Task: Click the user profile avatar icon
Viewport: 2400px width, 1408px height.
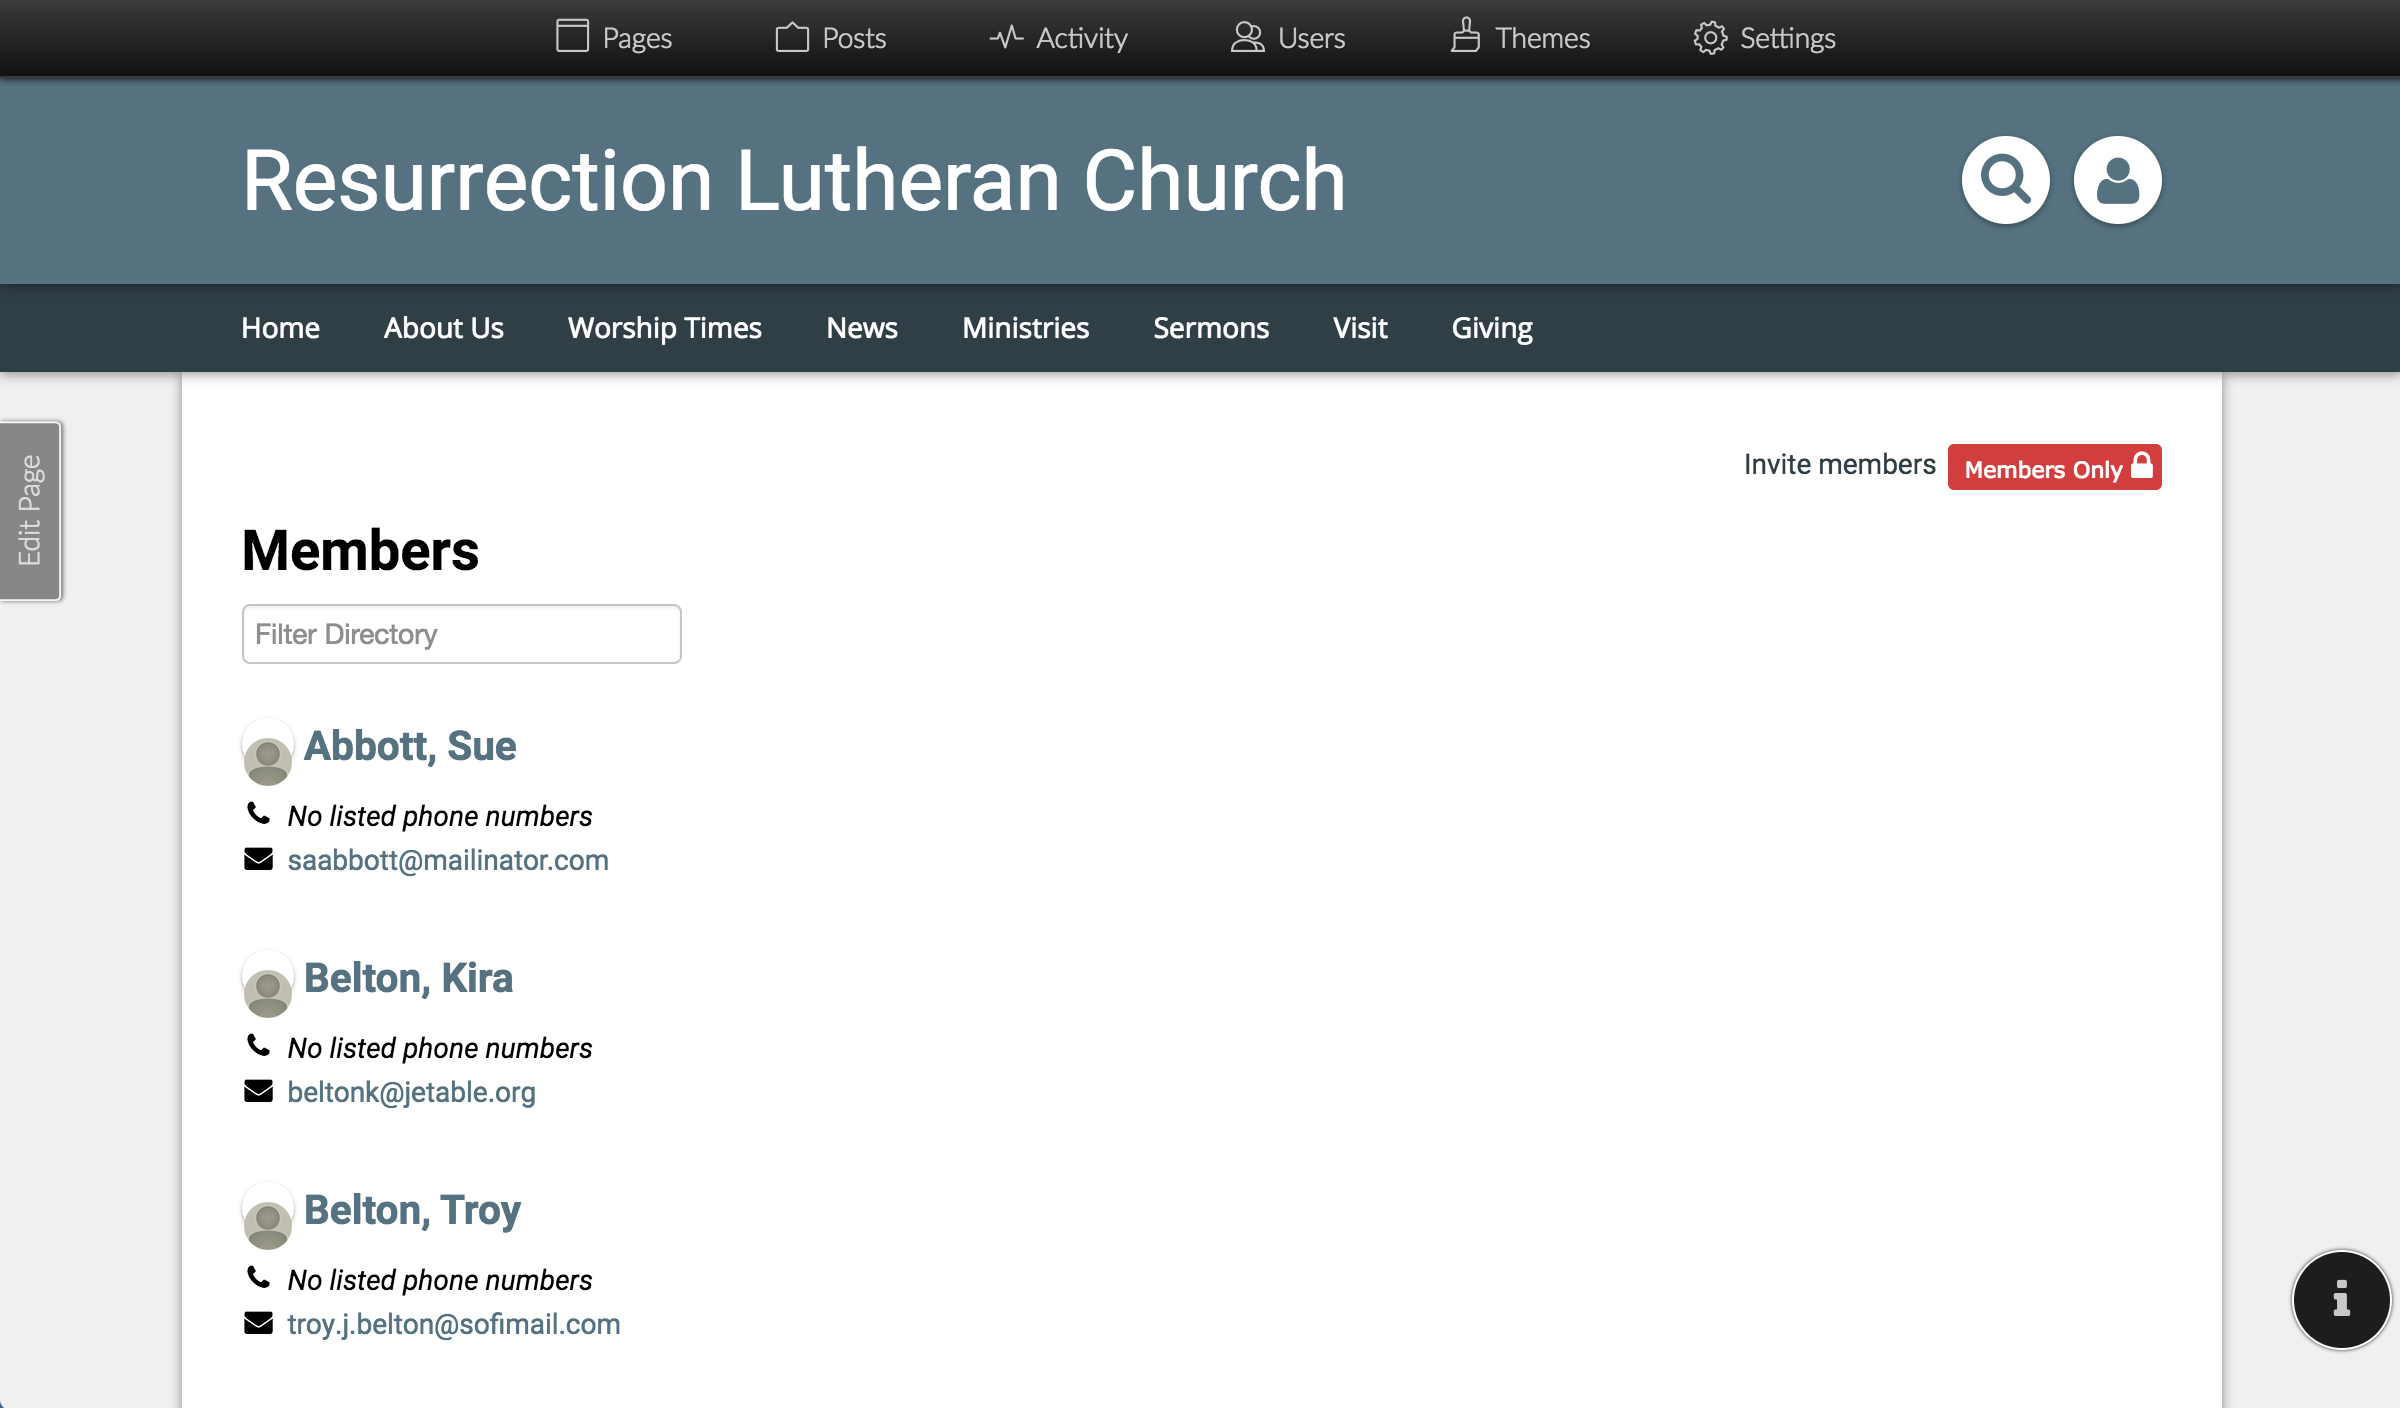Action: click(x=2117, y=180)
